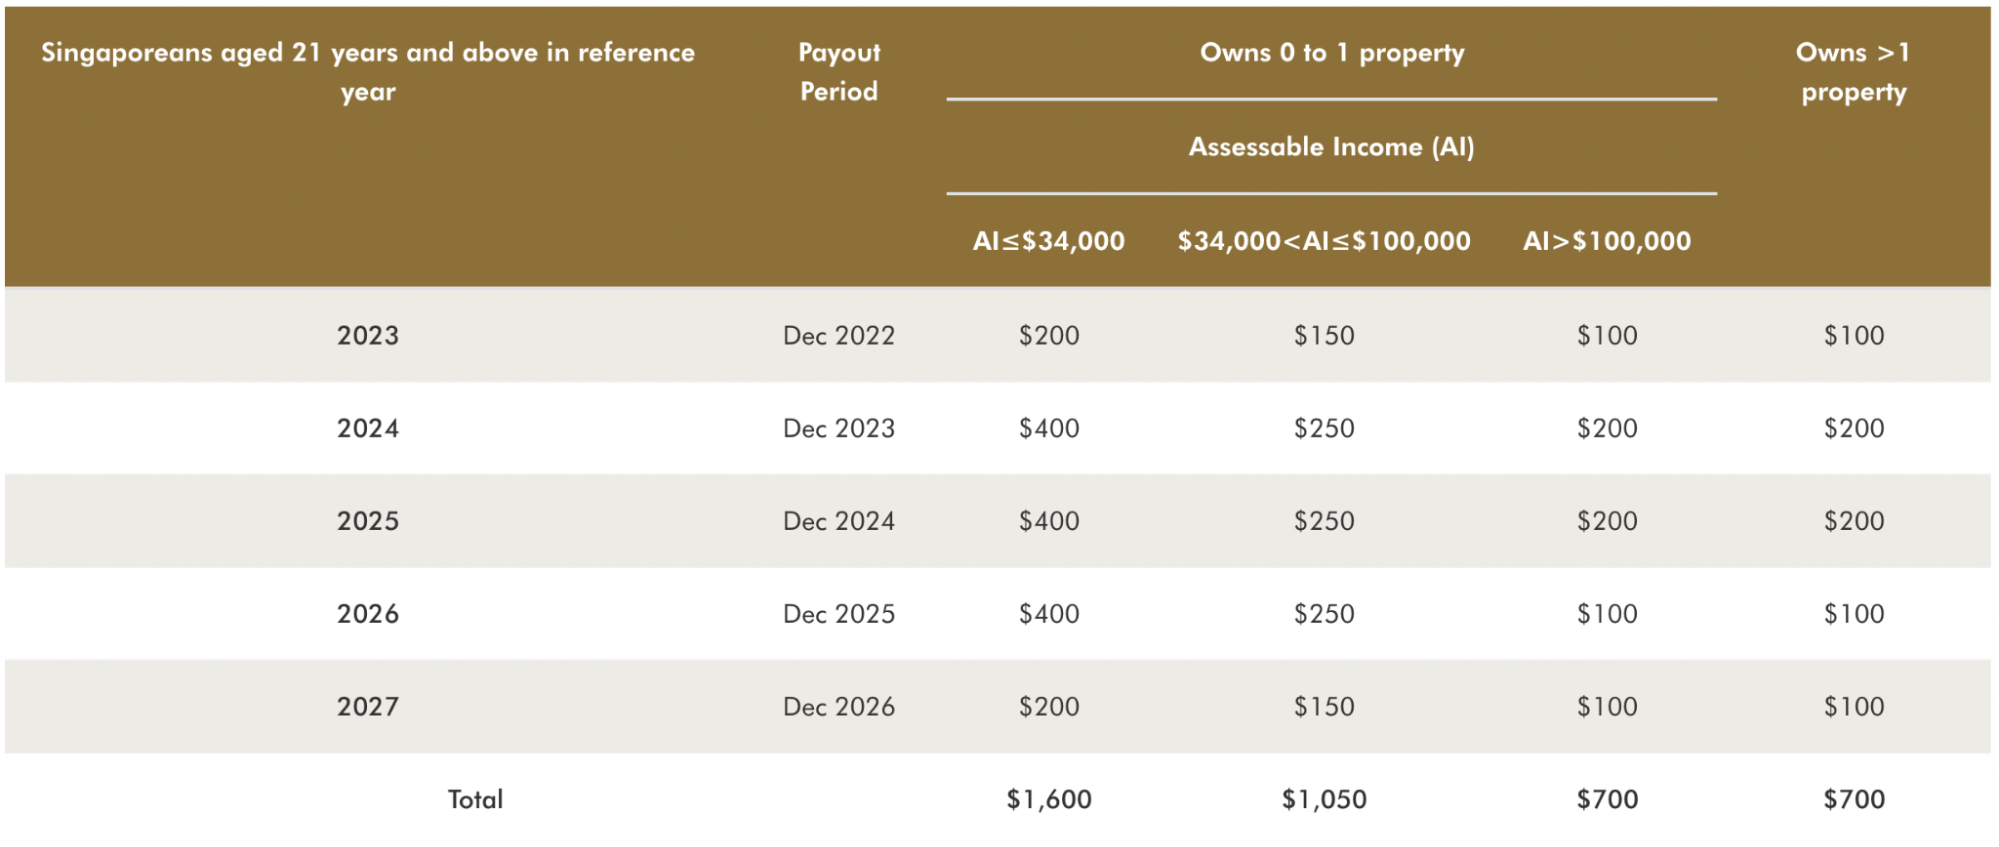Click the 'AI>$100,000' column header
1999x847 pixels.
click(1607, 241)
